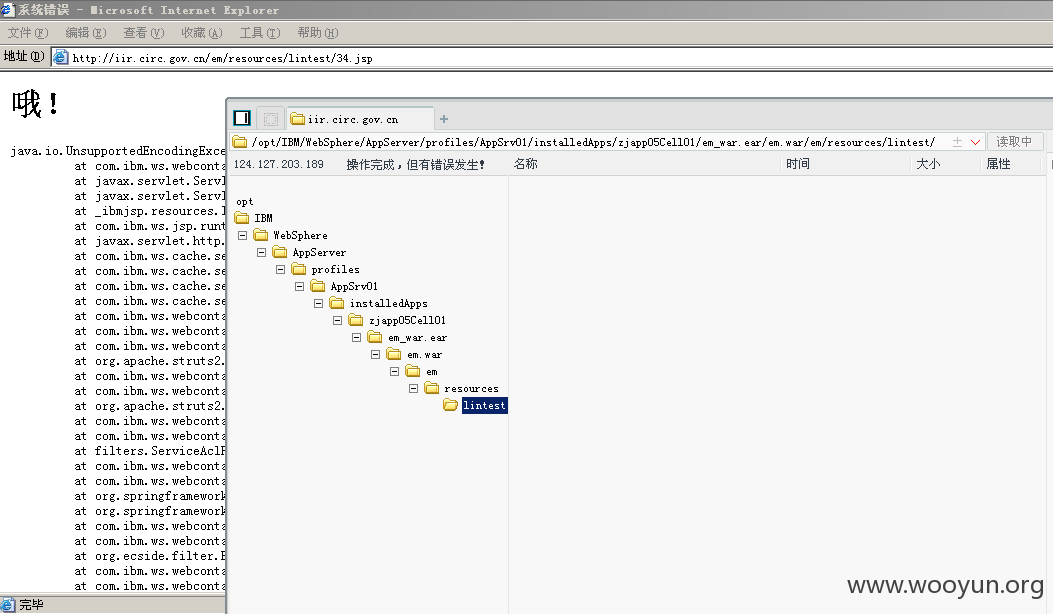Sort by 大小 column header
Viewport: 1053px width, 614px height.
point(928,164)
